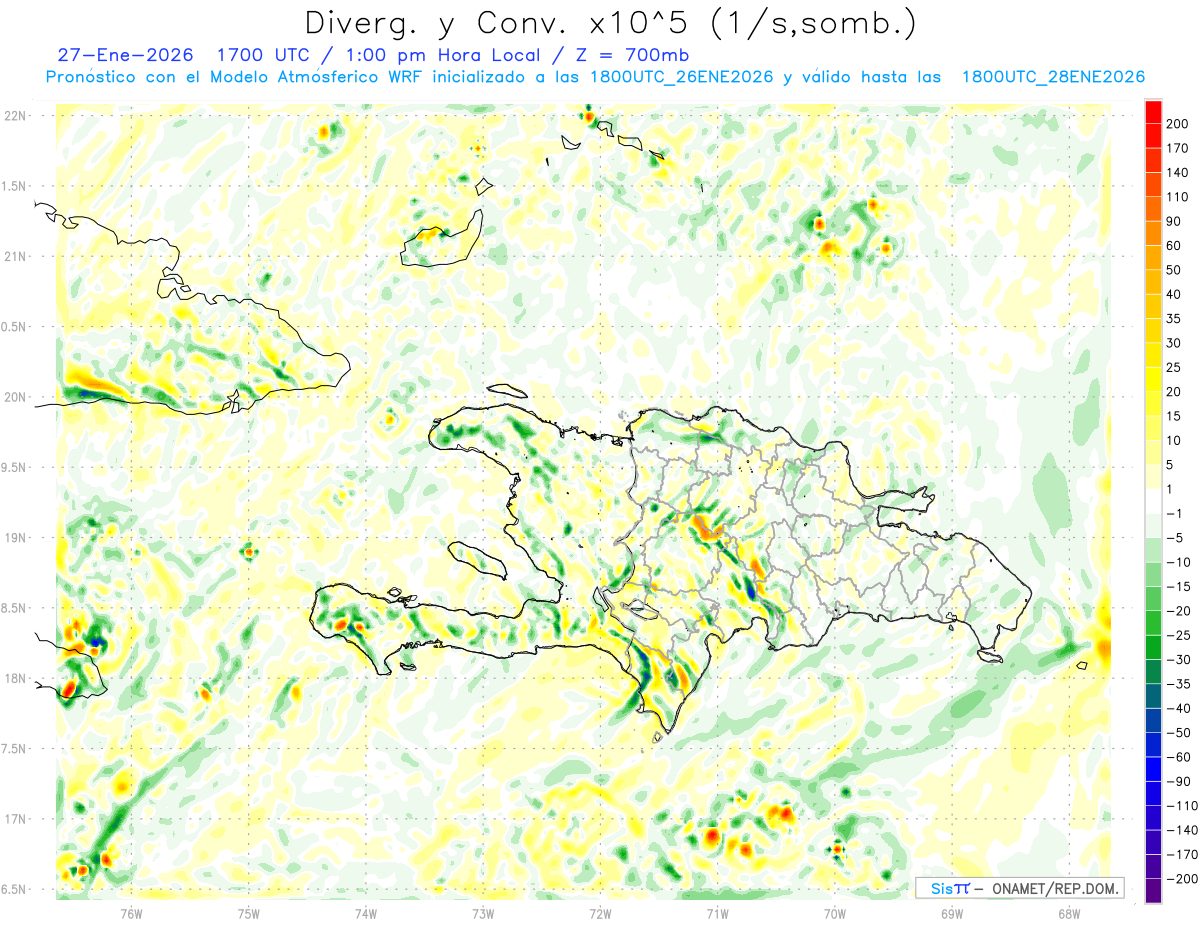Click the 'ONAMET/REP.DOM.' credit box
1200x927 pixels.
click(x=1019, y=888)
